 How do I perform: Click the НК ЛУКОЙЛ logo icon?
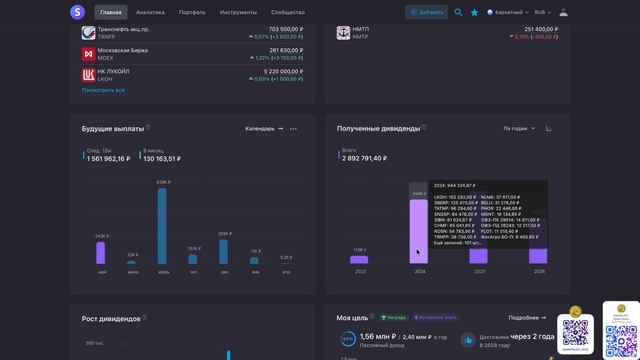(x=88, y=75)
